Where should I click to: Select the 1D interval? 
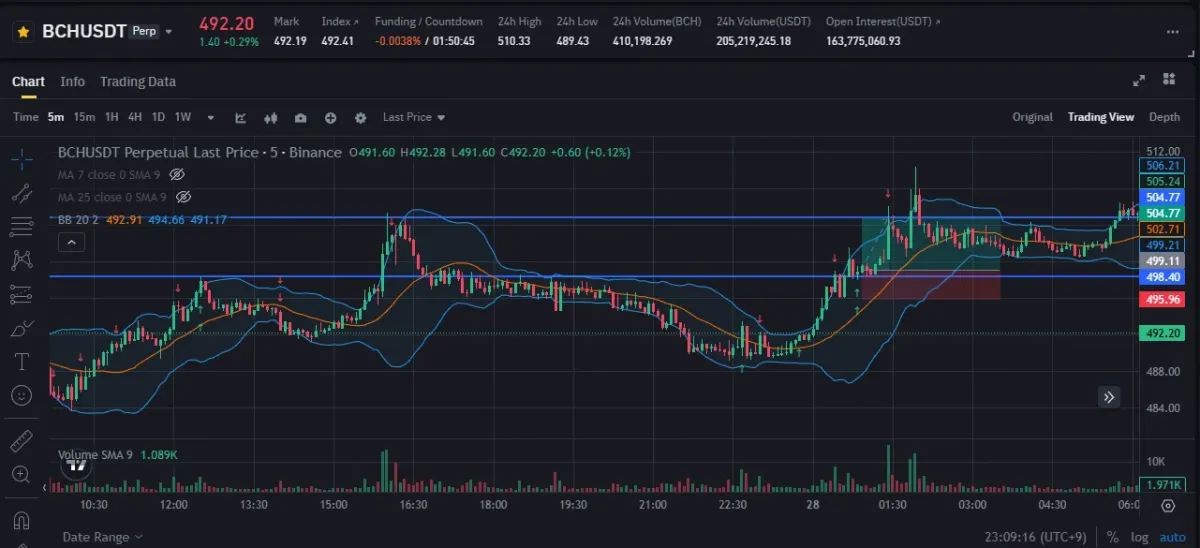tap(158, 117)
